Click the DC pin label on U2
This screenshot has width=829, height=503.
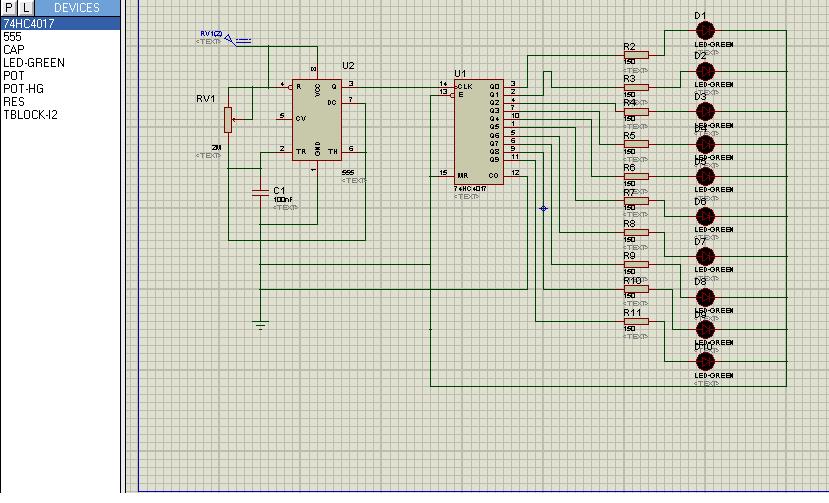(332, 103)
